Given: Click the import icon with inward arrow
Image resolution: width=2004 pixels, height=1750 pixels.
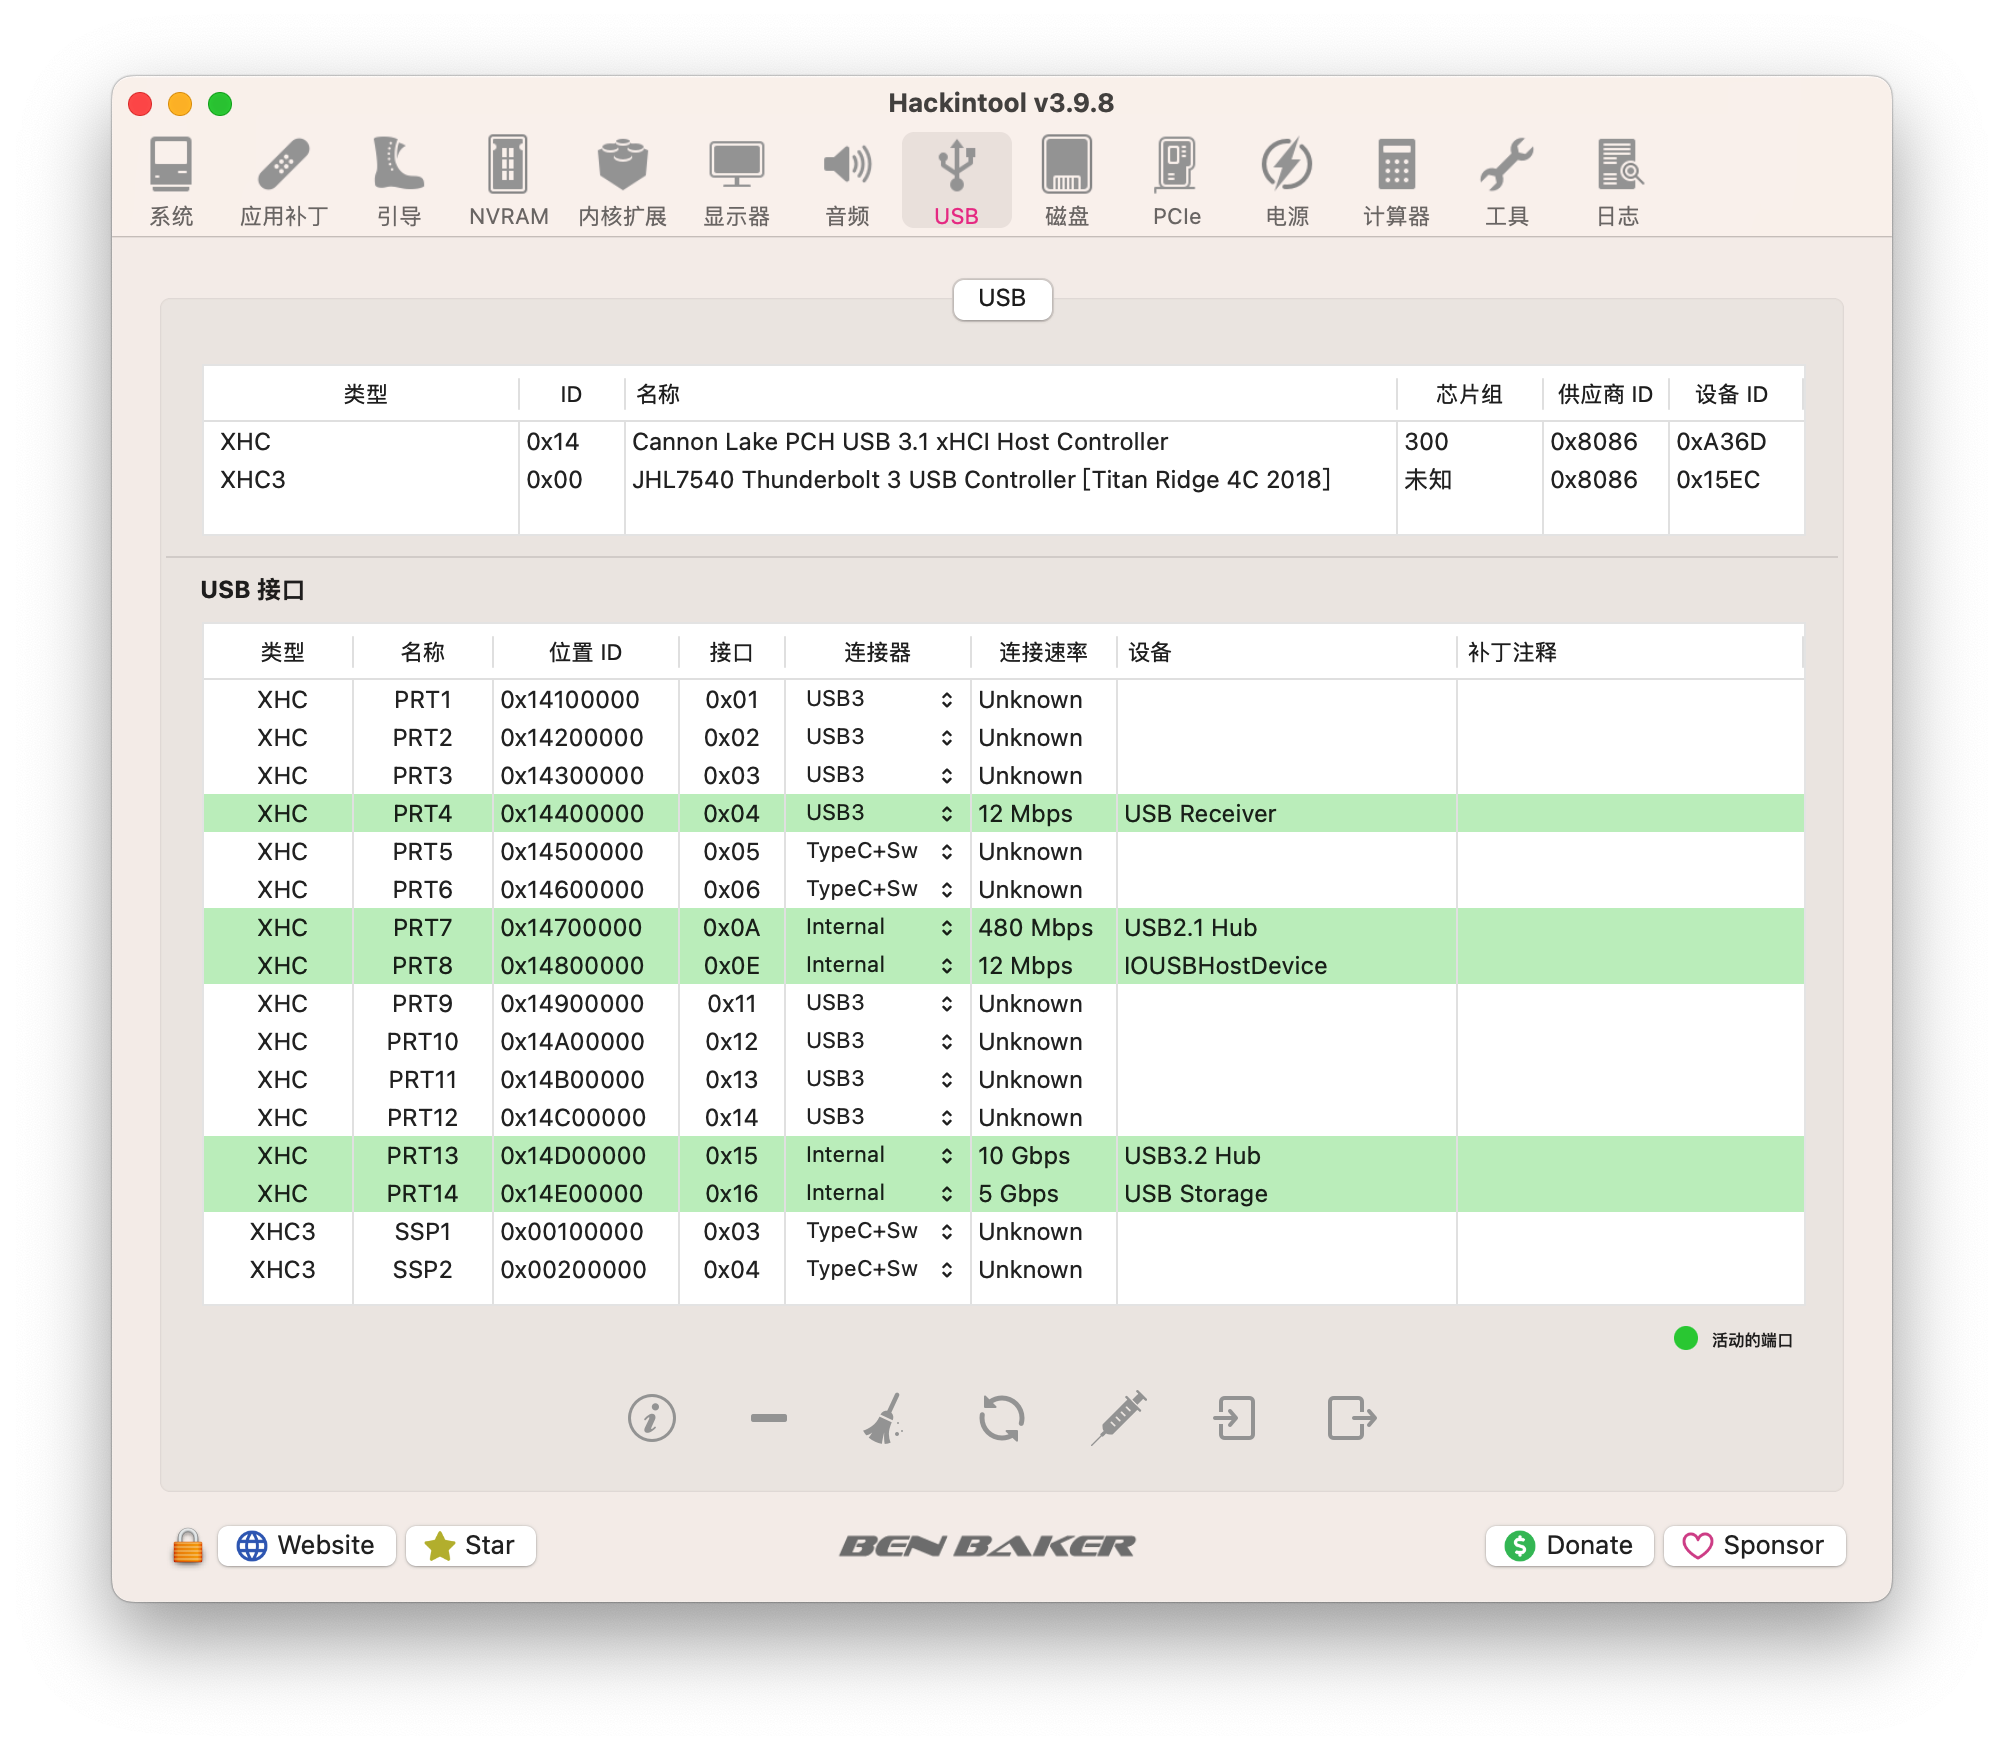Looking at the screenshot, I should tap(1235, 1418).
